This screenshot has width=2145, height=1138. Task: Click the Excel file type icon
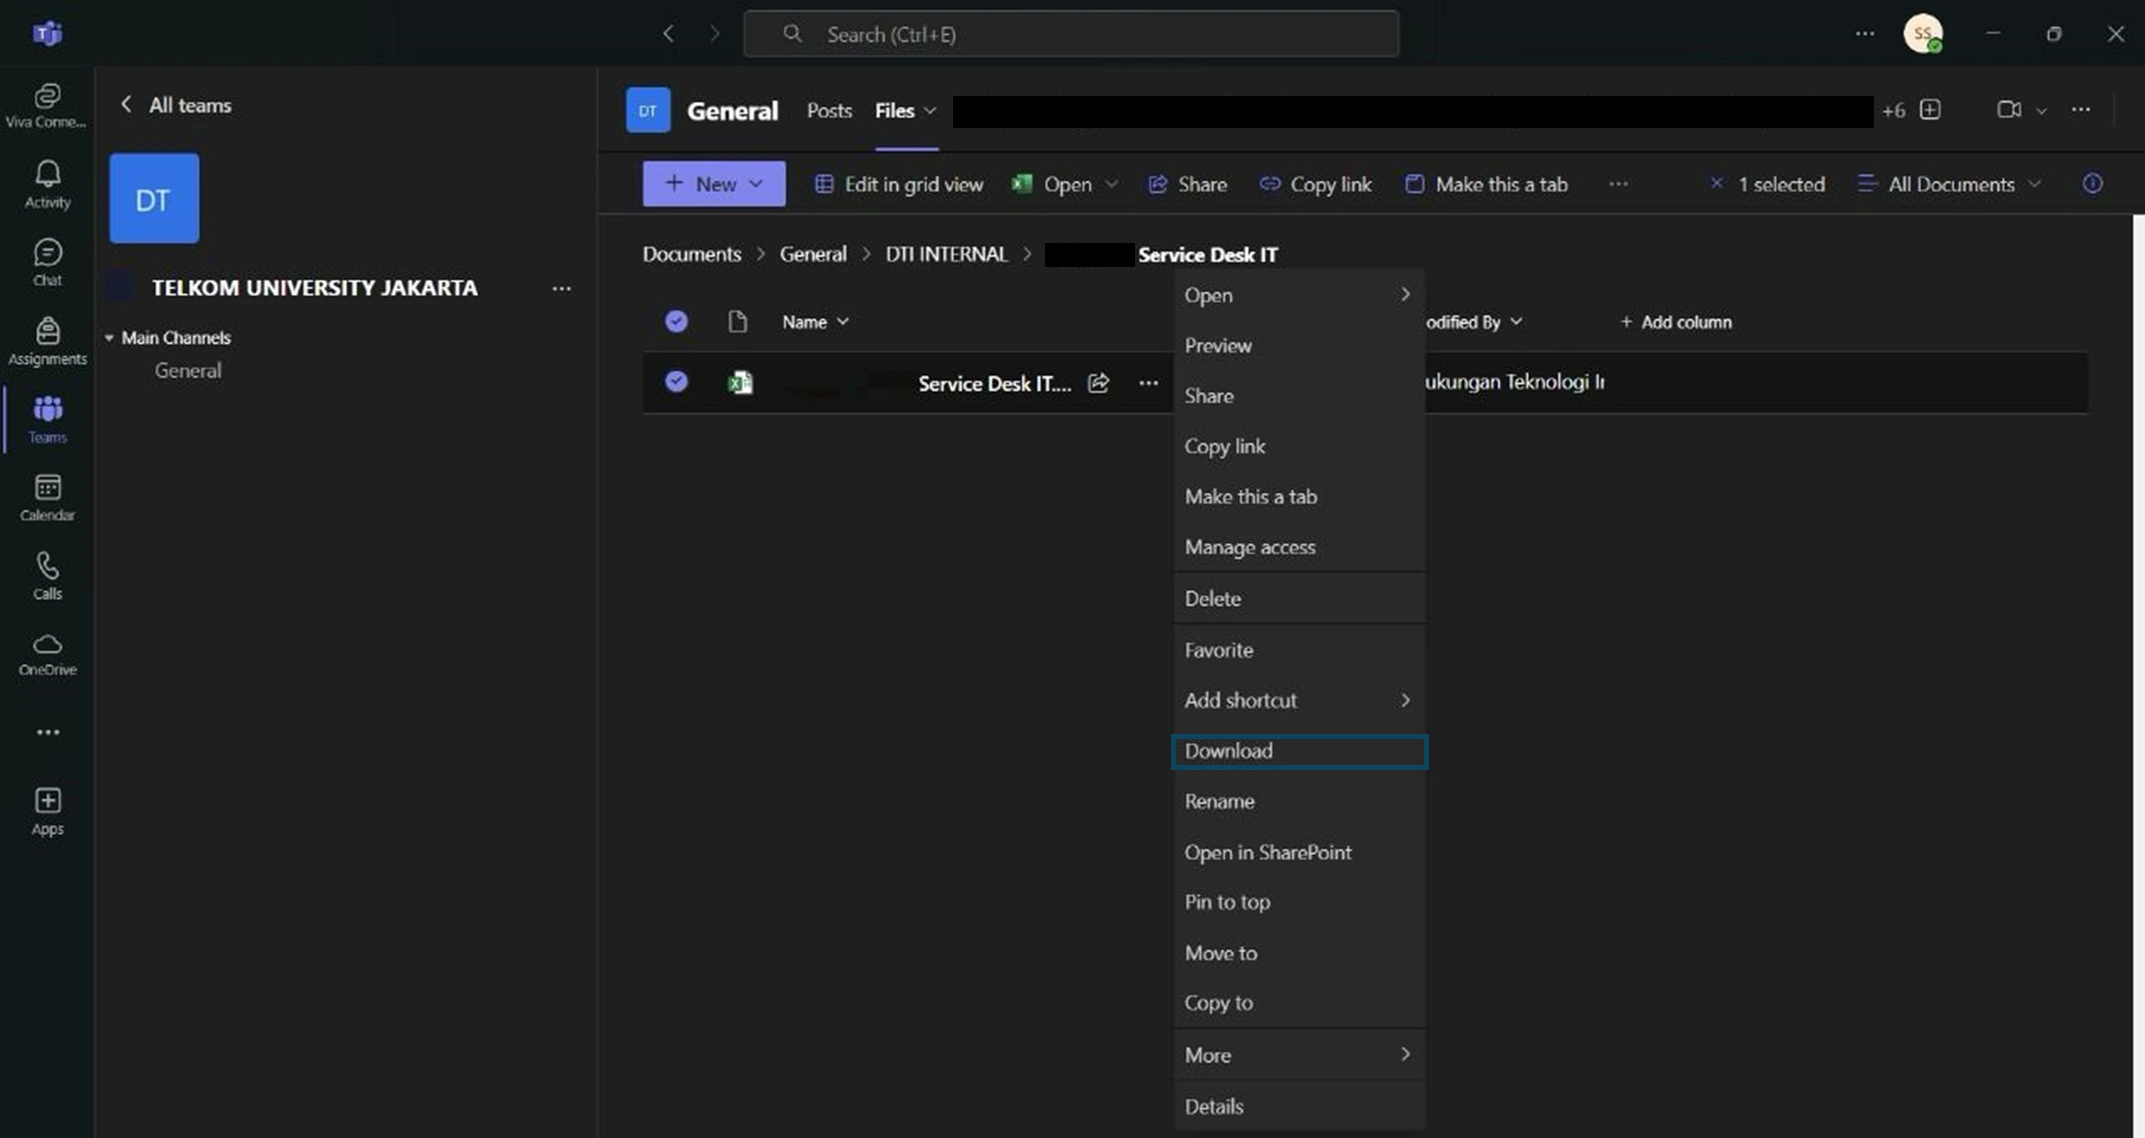740,383
